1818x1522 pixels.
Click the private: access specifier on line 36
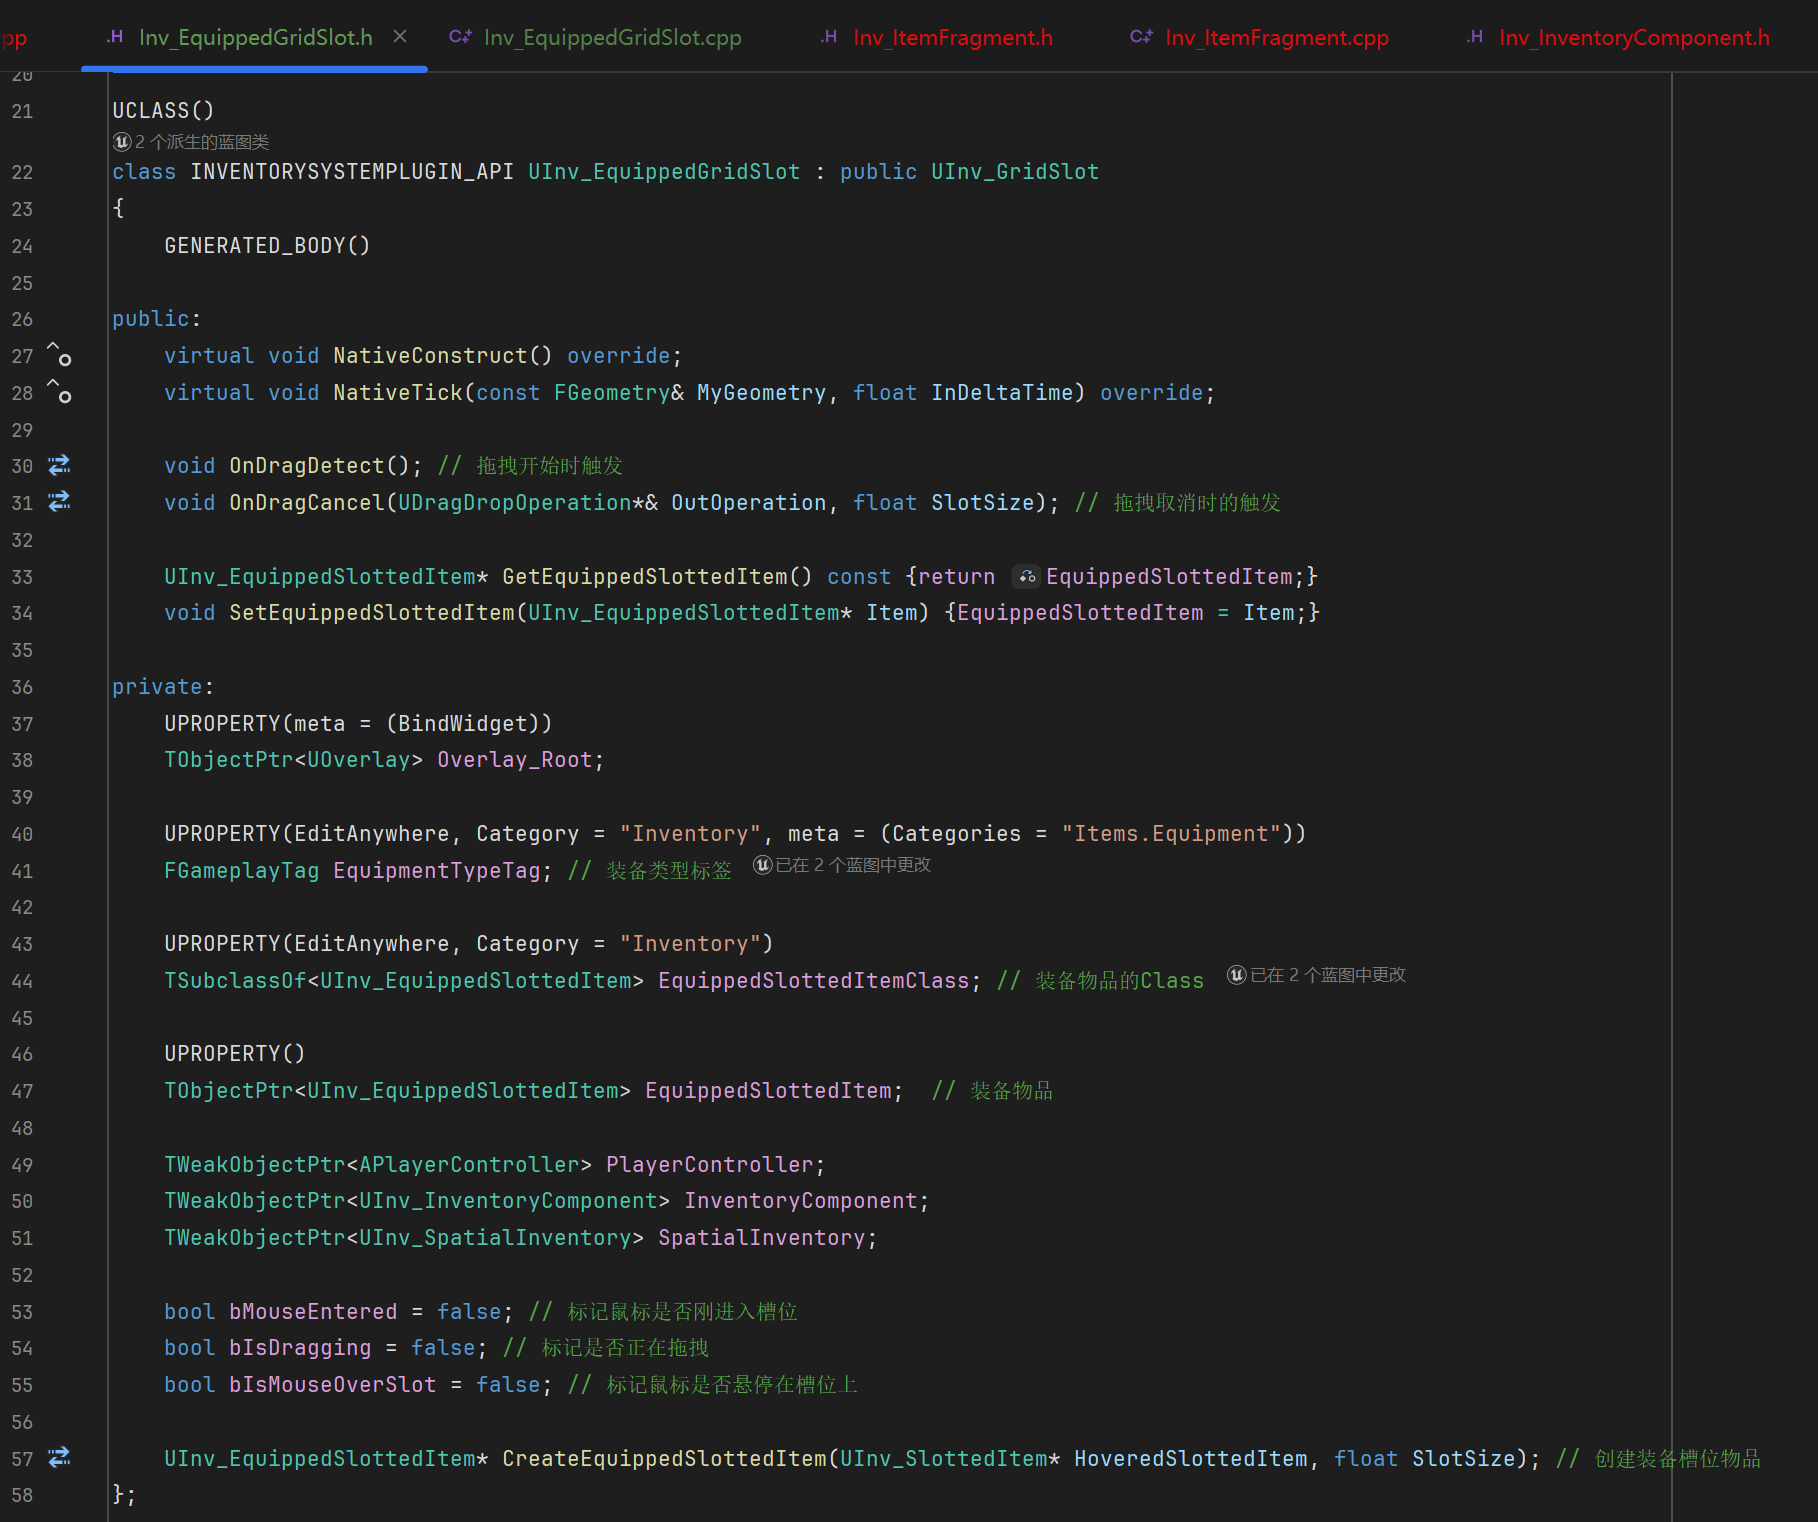pyautogui.click(x=162, y=687)
